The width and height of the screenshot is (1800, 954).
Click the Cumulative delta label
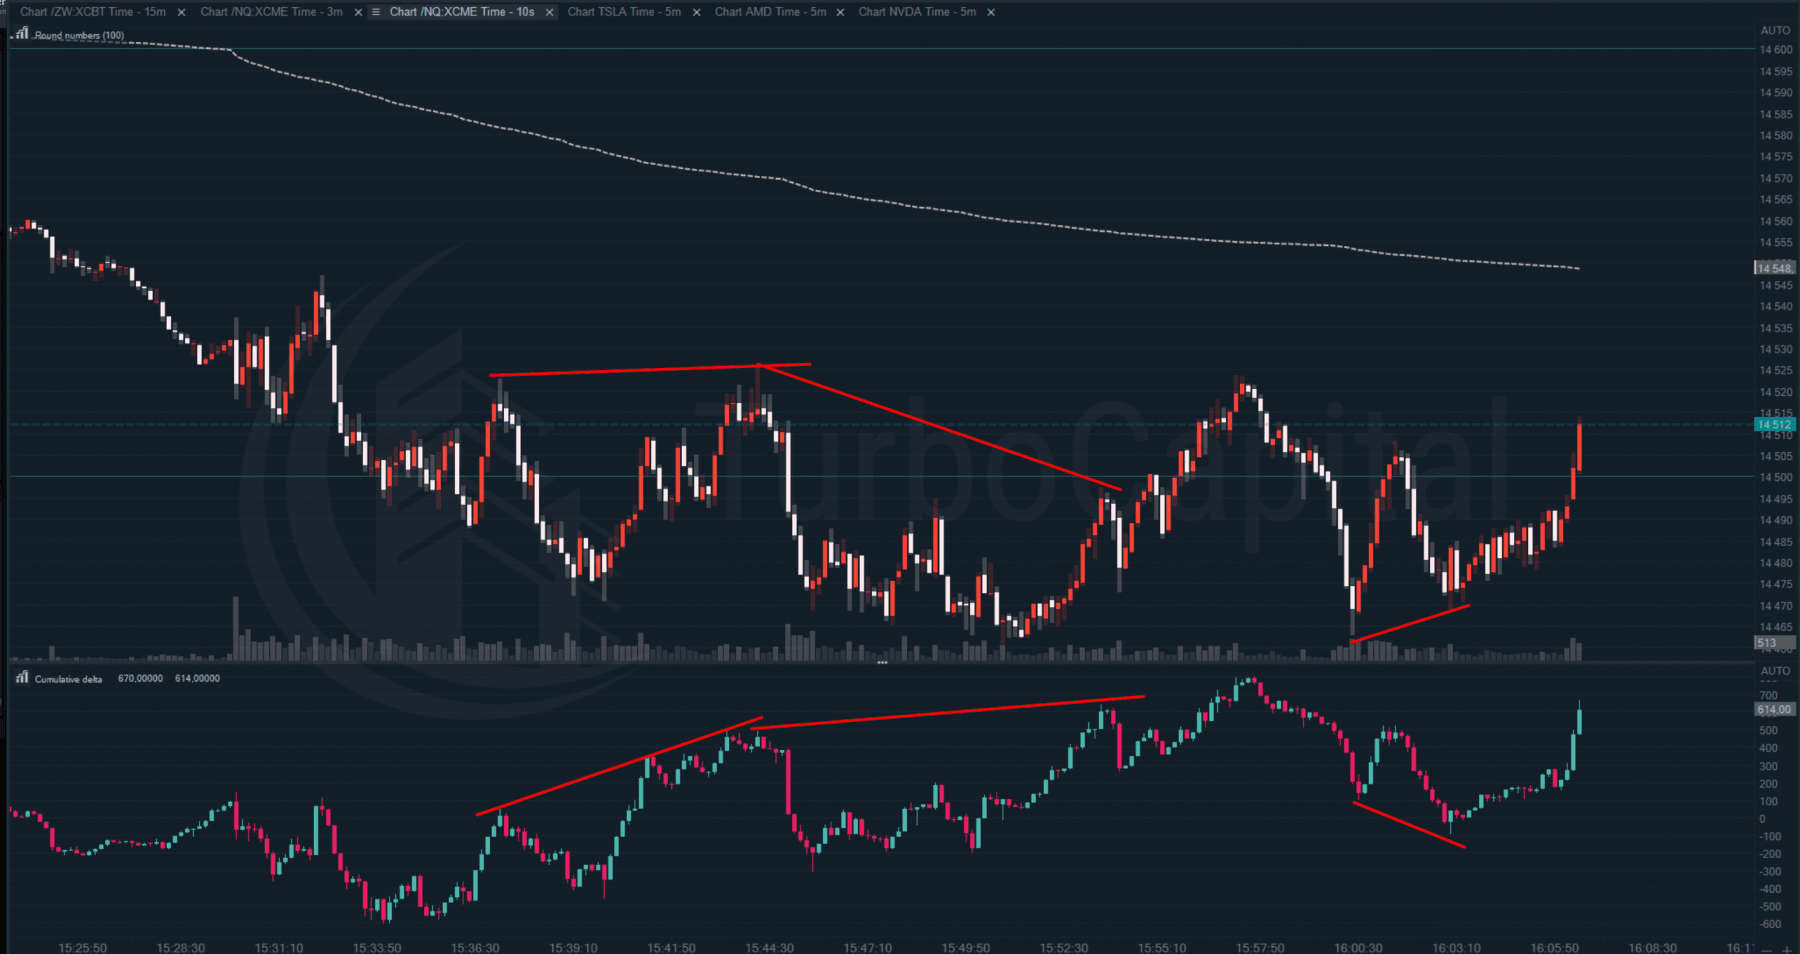pos(68,679)
